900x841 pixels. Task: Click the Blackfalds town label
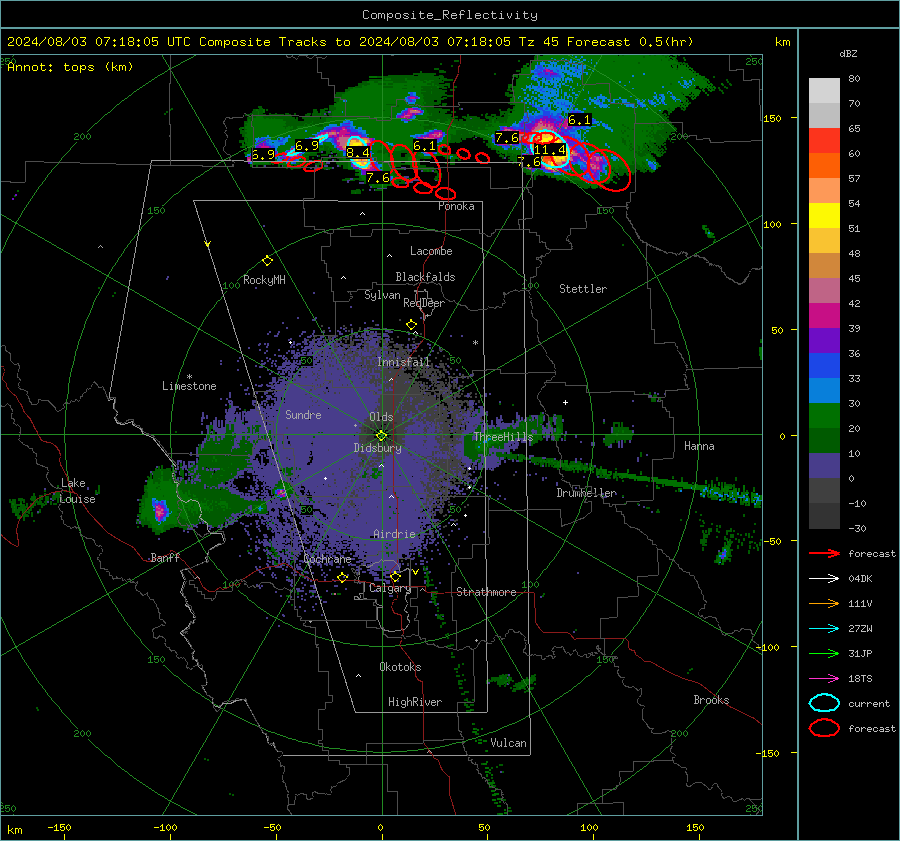click(x=425, y=277)
